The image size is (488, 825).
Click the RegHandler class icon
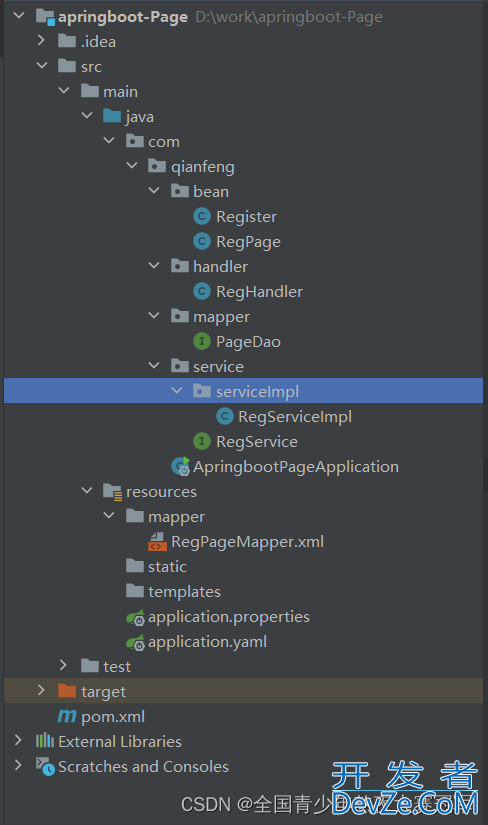(202, 291)
